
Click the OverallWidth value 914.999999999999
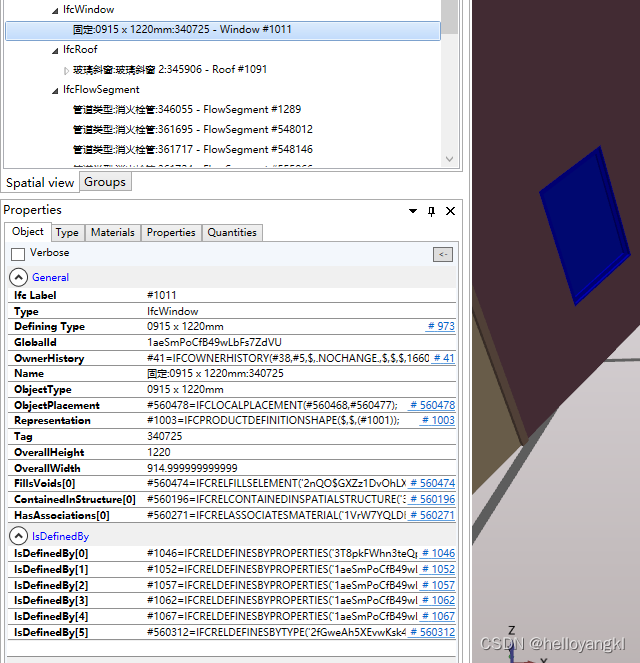pos(192,468)
